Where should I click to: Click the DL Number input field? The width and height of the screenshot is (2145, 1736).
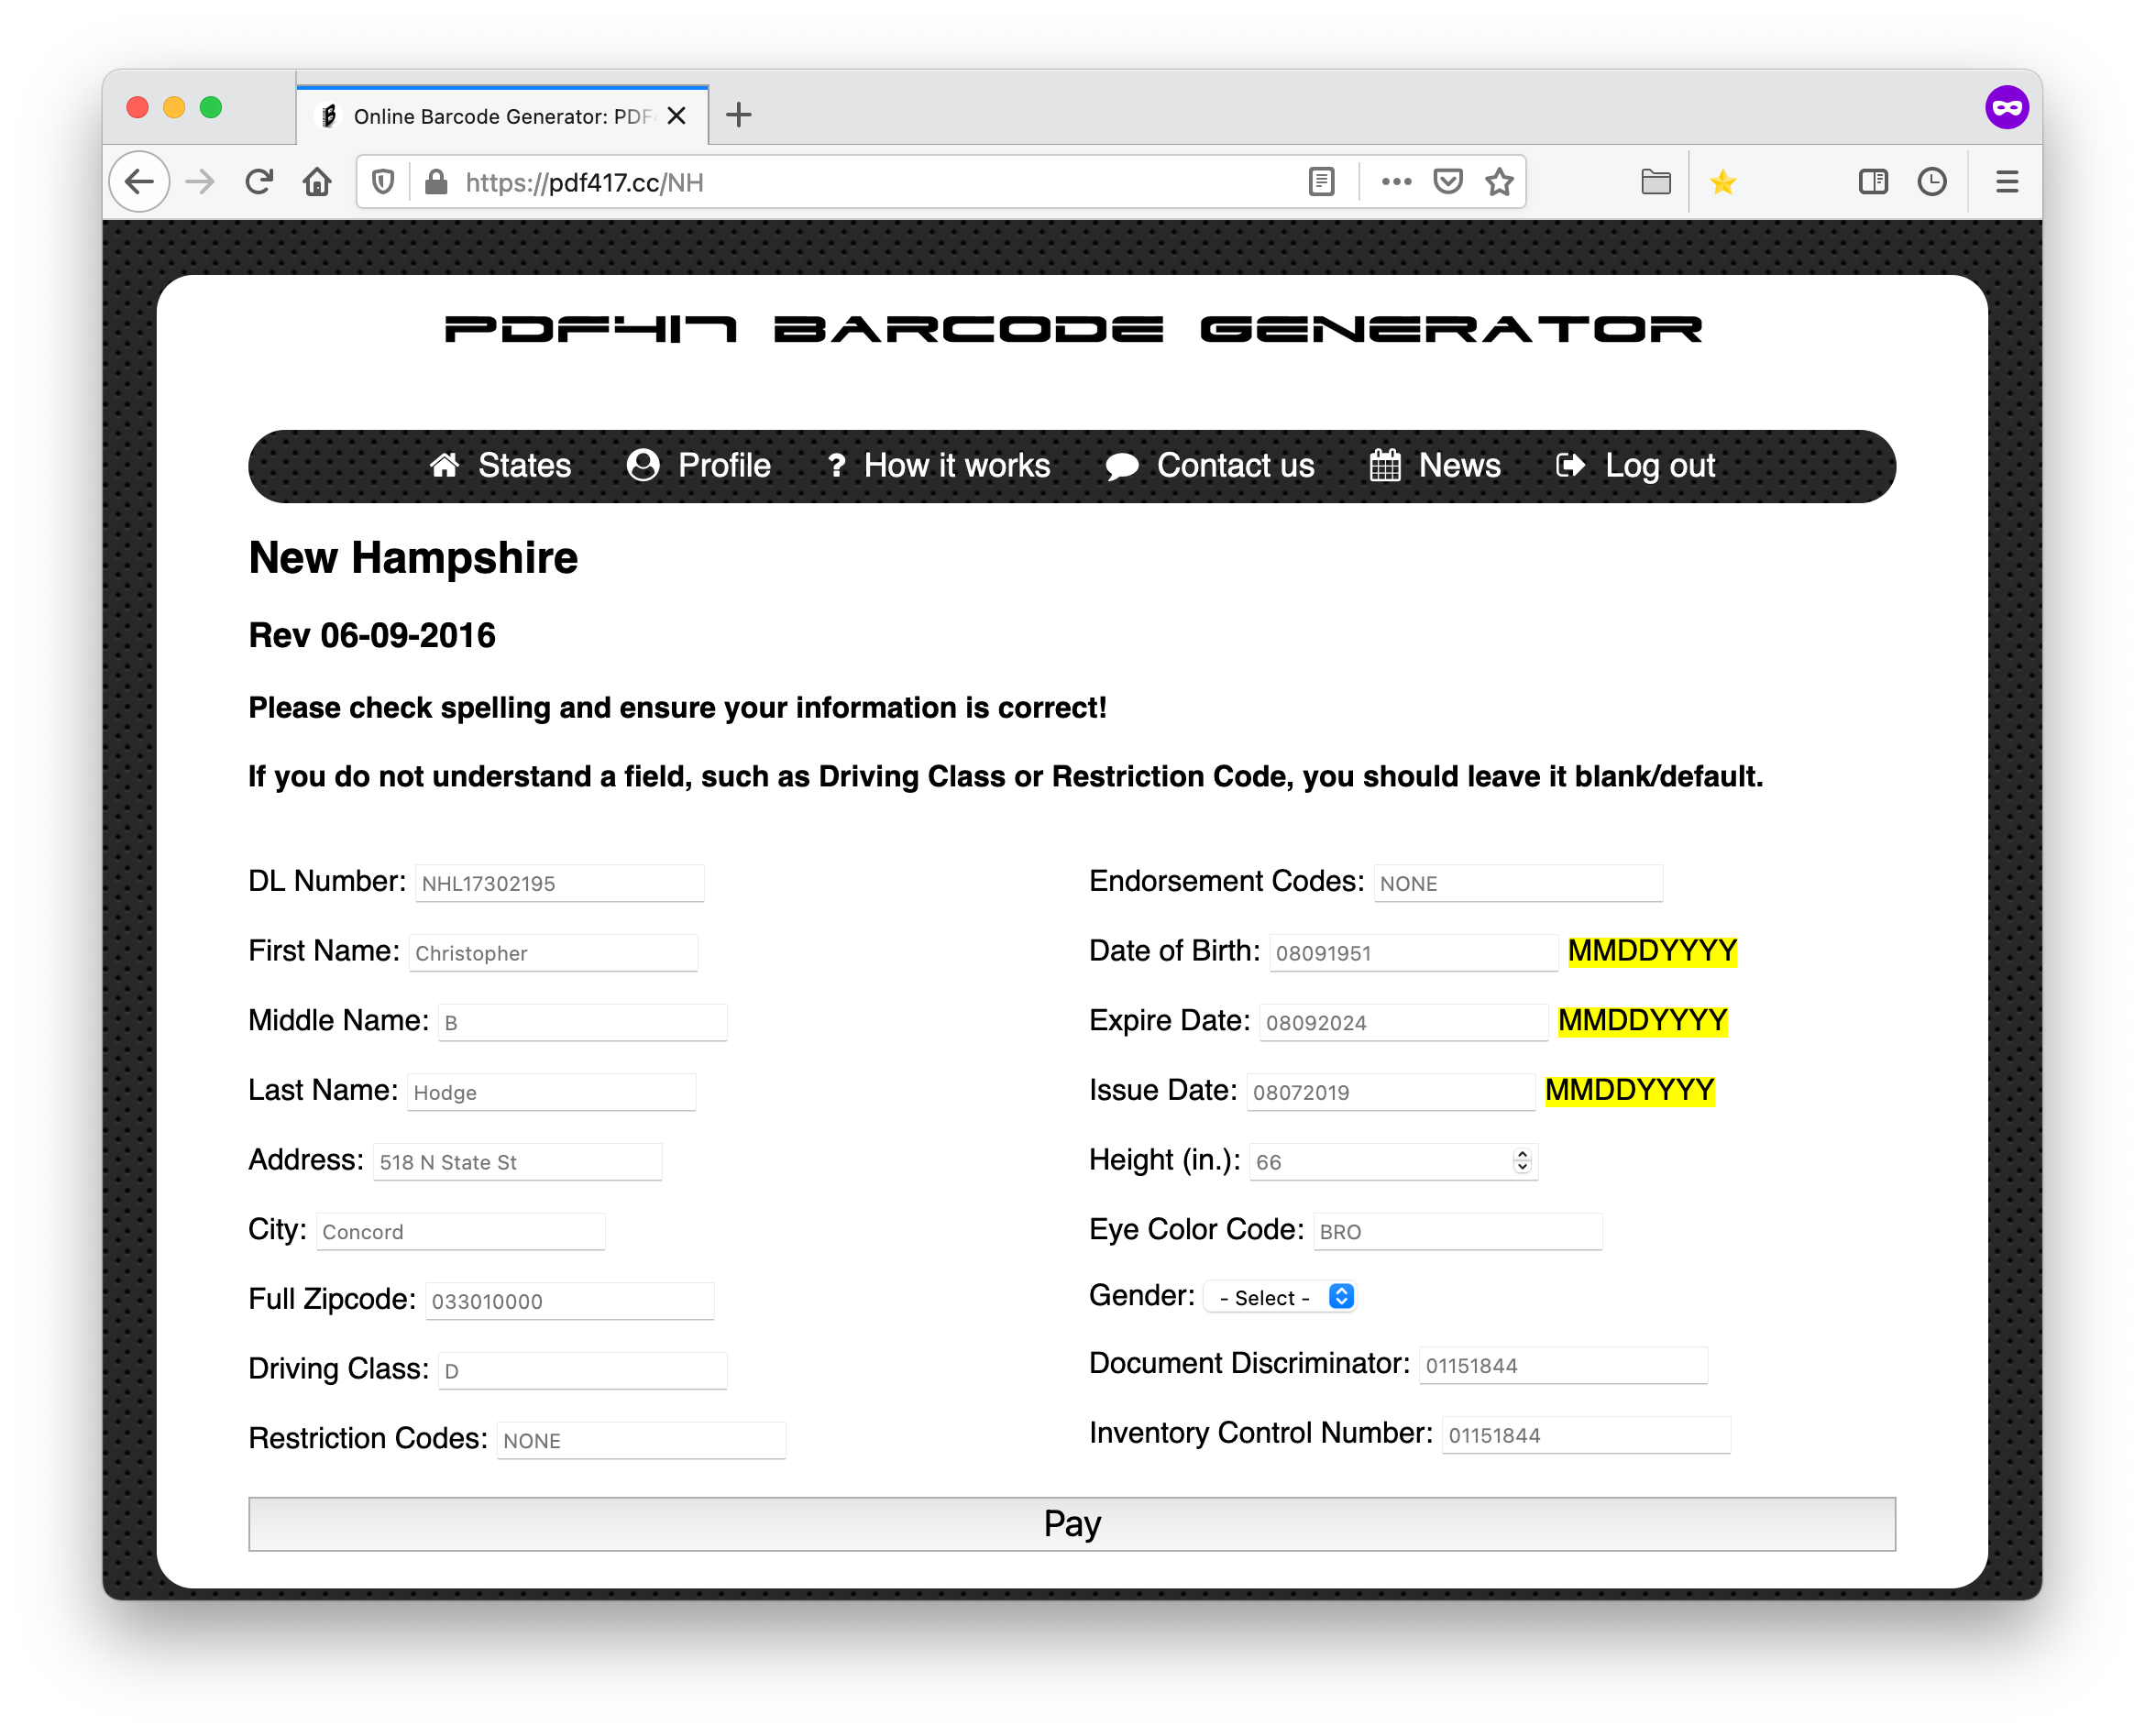(x=559, y=883)
